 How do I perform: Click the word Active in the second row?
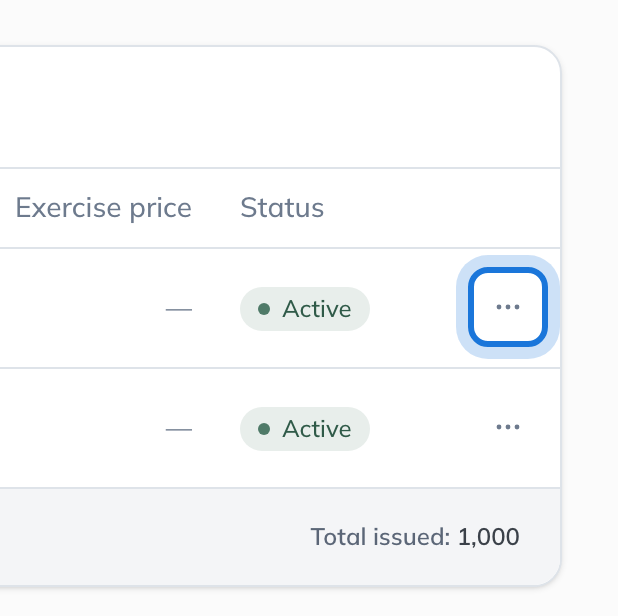tap(316, 429)
